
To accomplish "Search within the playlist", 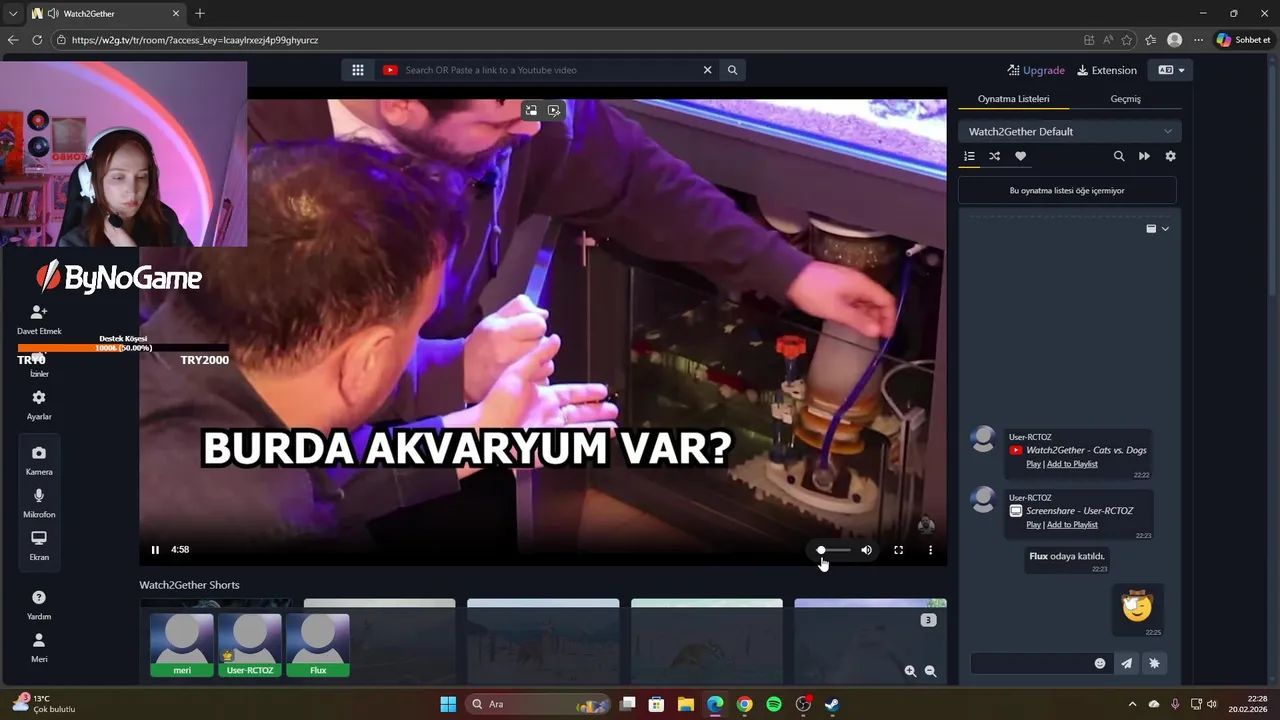I will 1119,156.
